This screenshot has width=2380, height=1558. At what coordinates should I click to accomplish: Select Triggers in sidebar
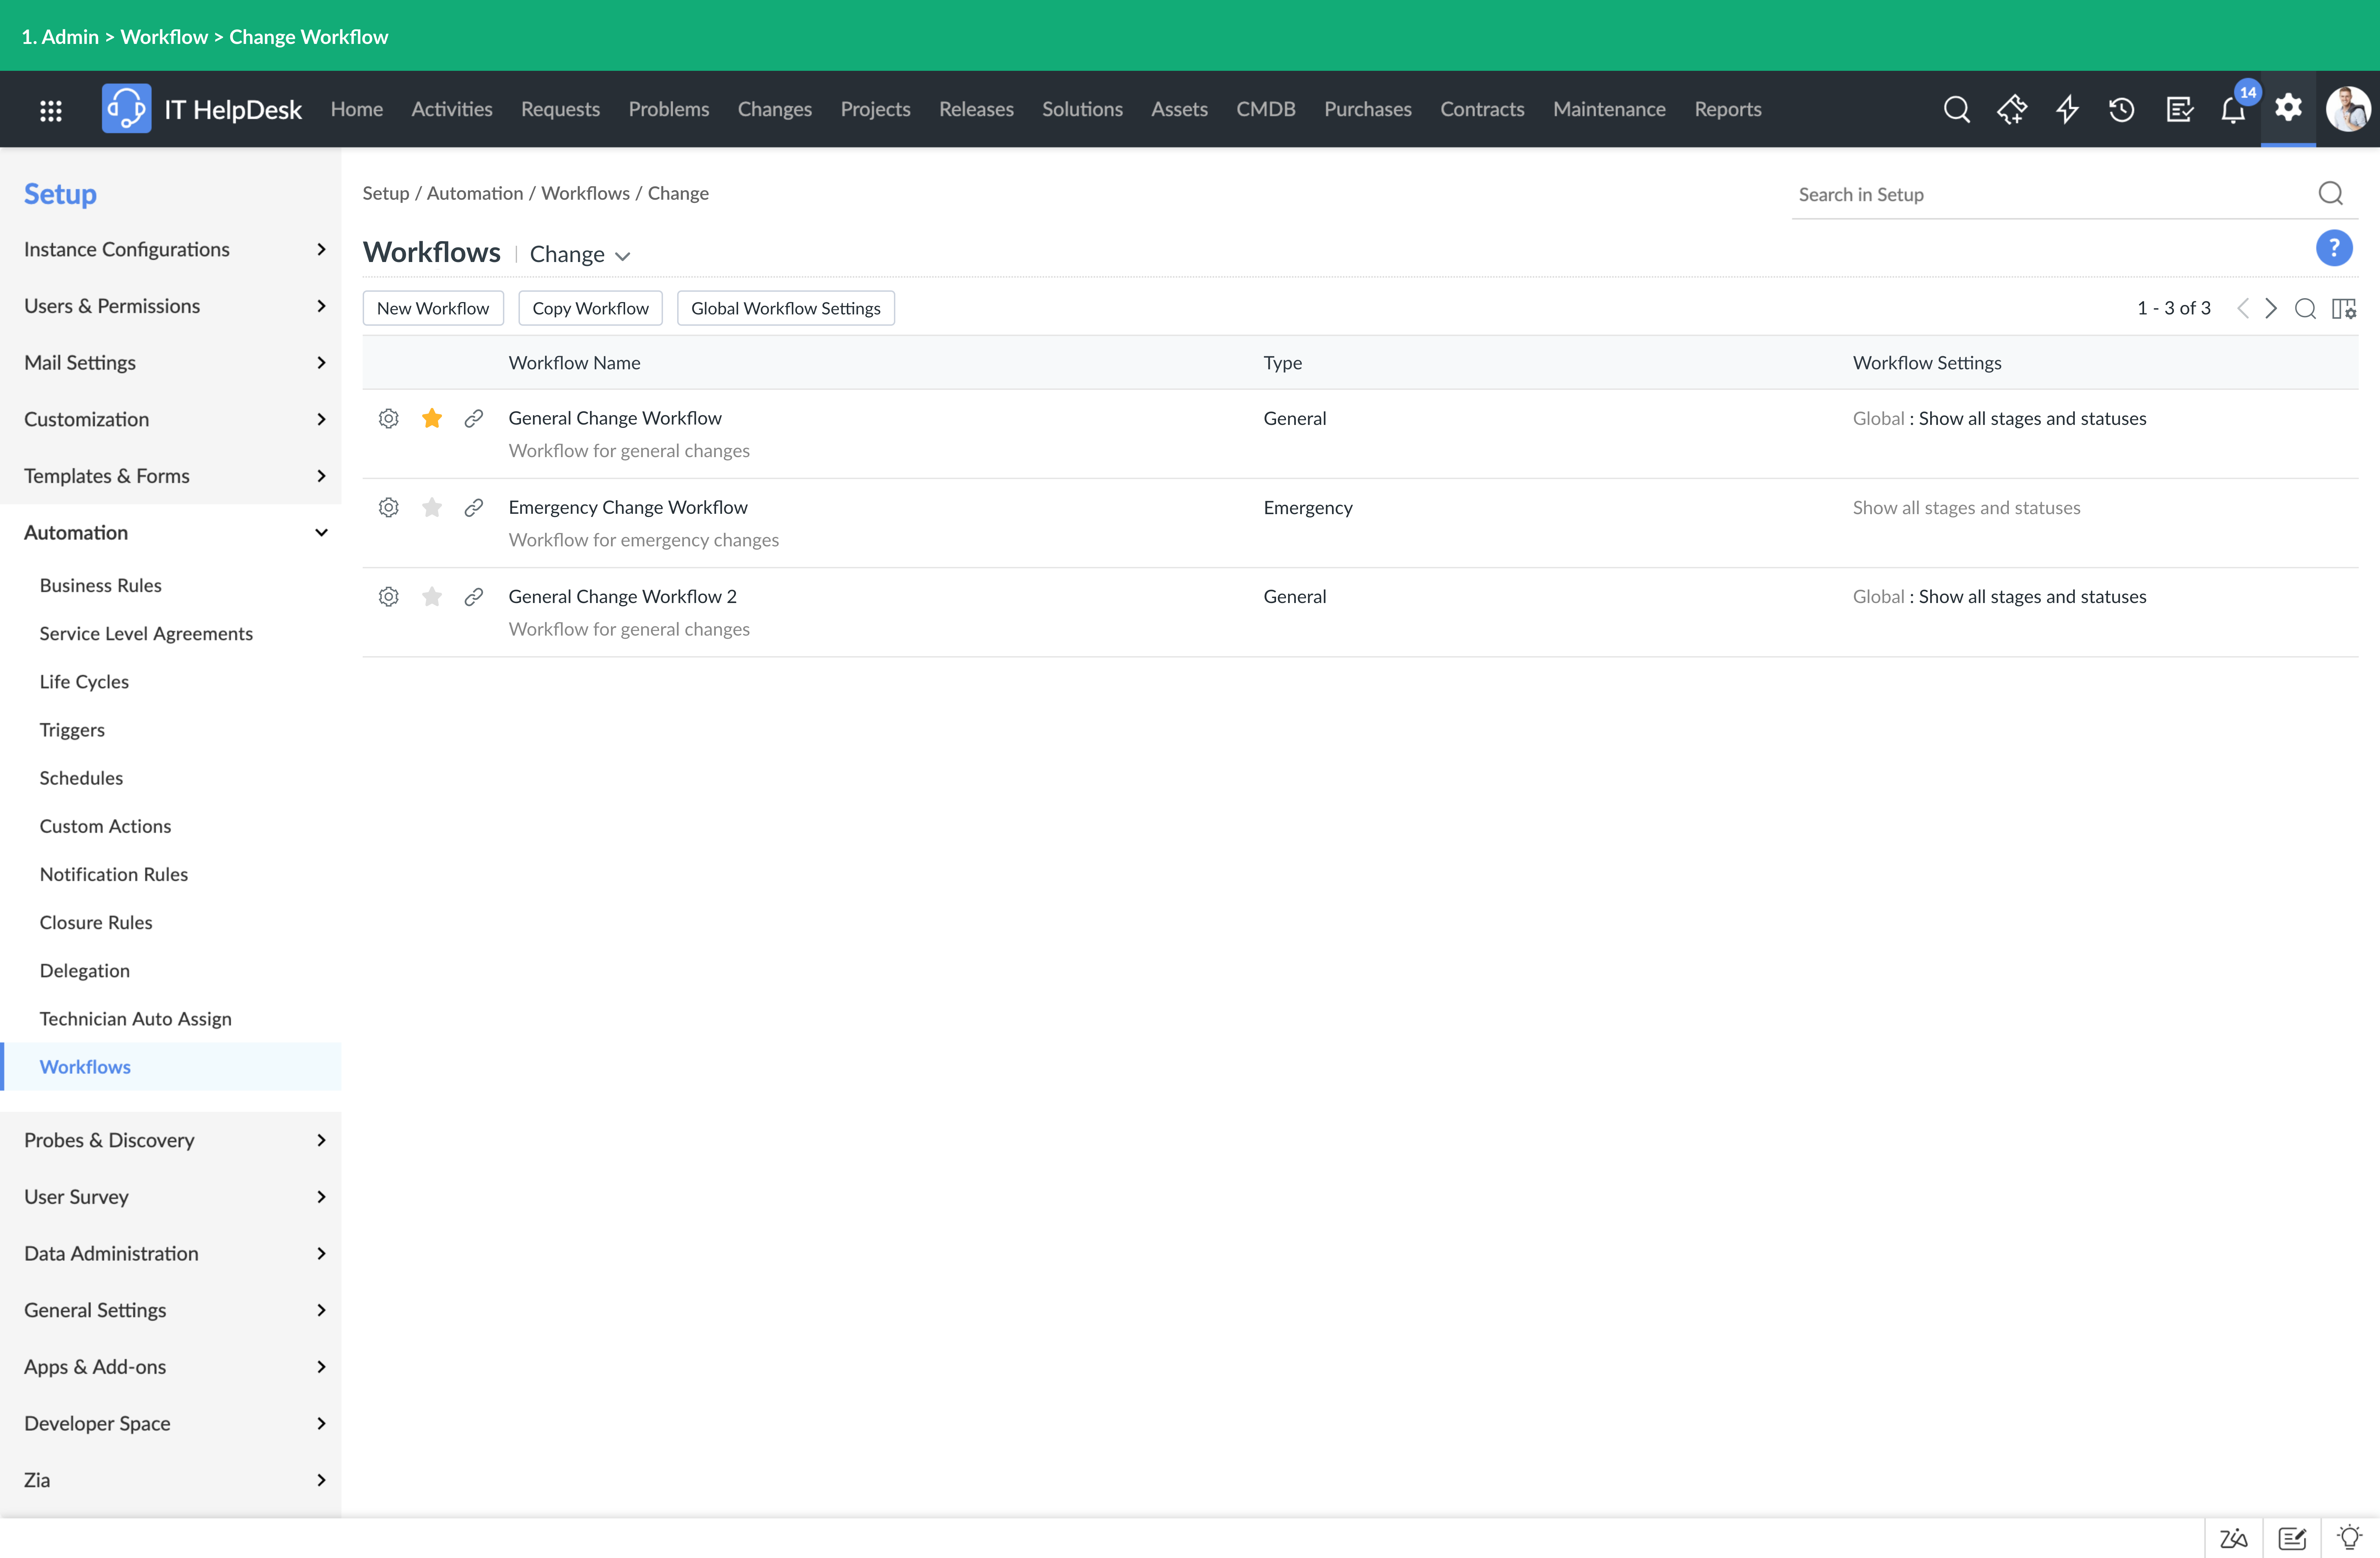click(x=72, y=730)
